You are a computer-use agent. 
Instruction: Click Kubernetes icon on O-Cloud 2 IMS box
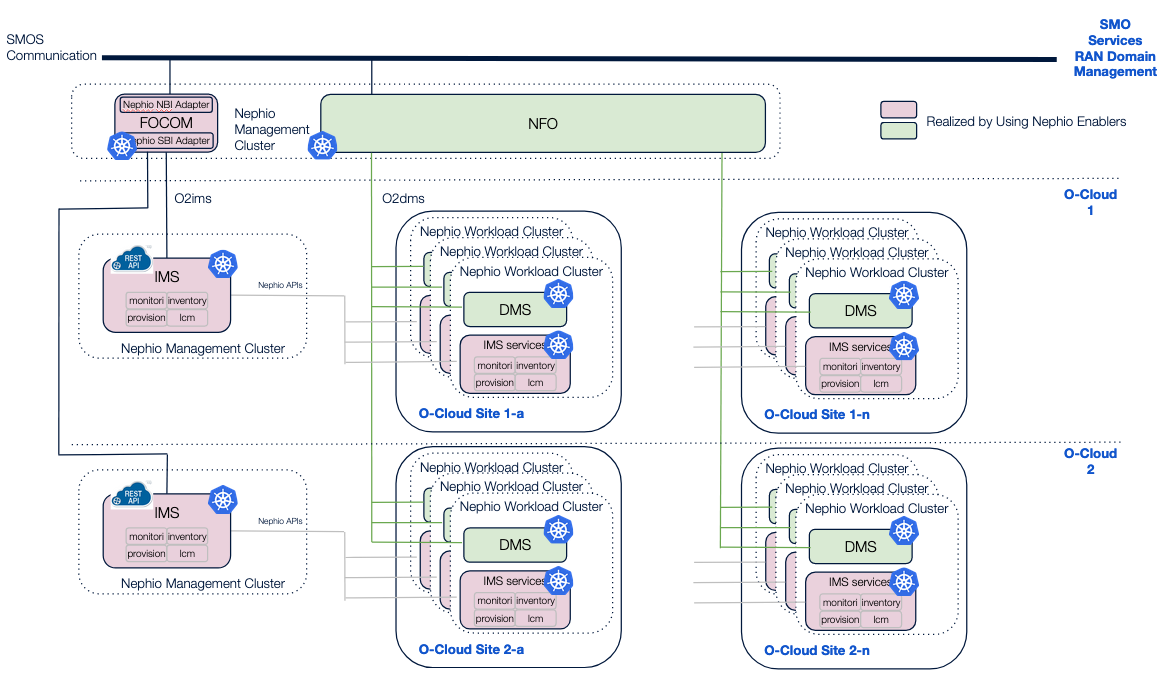point(222,500)
